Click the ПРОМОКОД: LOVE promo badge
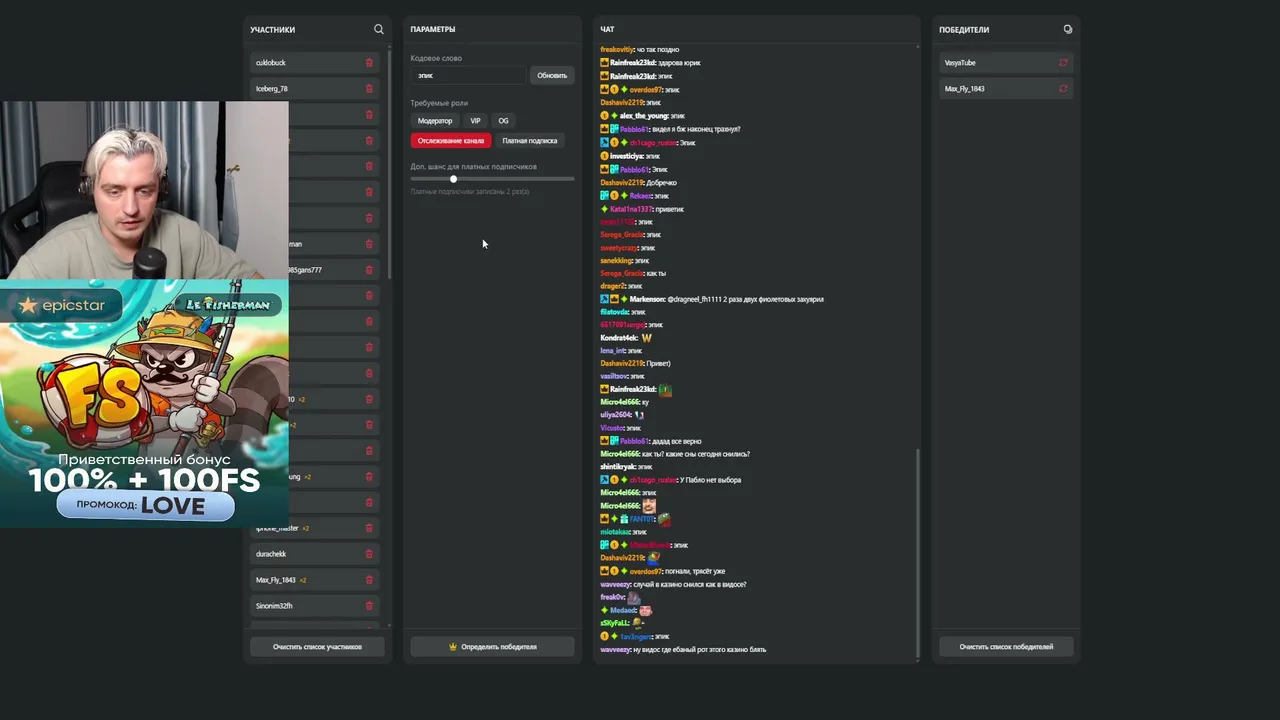The width and height of the screenshot is (1280, 720). [146, 506]
